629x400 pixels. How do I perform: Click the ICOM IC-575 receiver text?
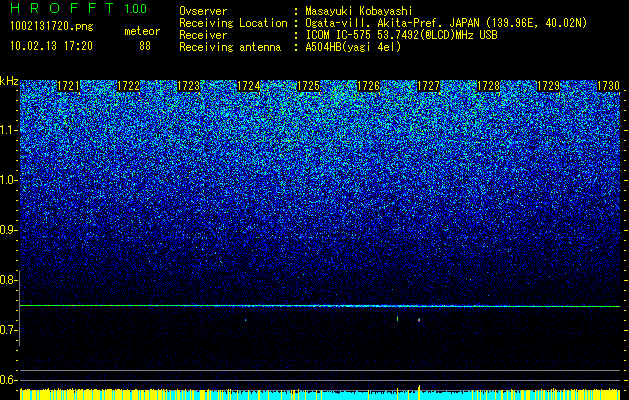(401, 35)
